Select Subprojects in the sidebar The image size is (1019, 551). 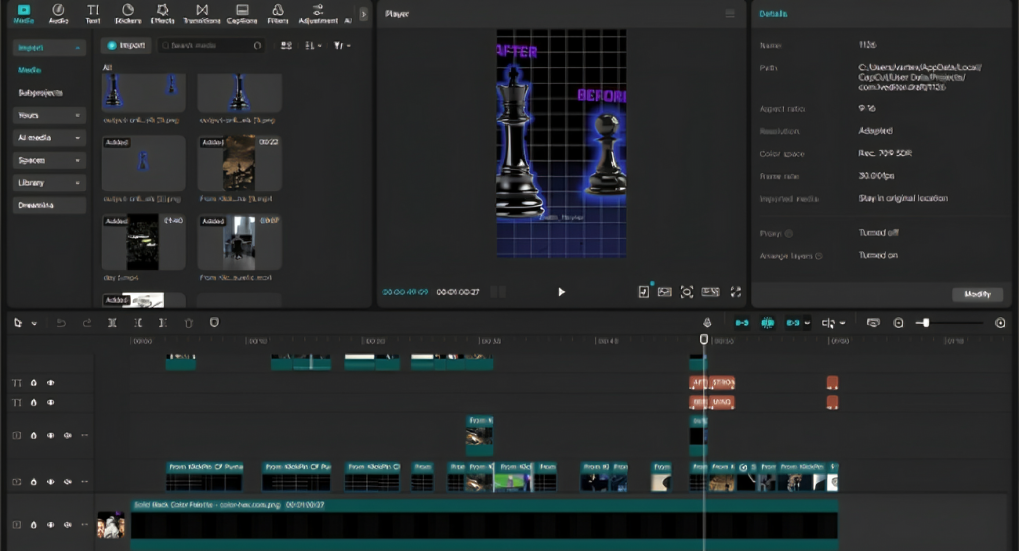click(40, 93)
